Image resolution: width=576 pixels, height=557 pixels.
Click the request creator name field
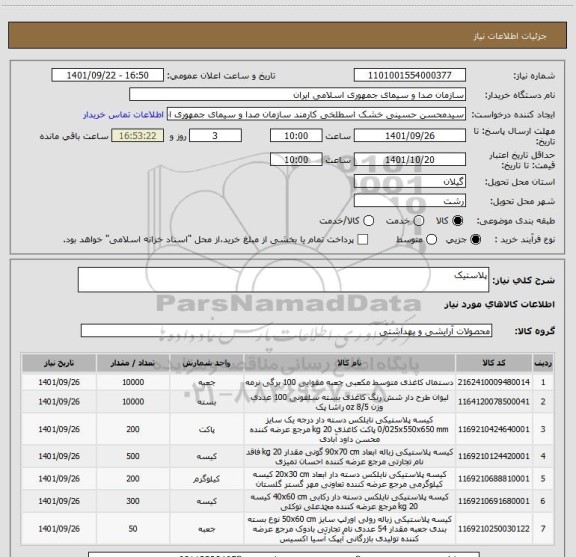[x=316, y=114]
